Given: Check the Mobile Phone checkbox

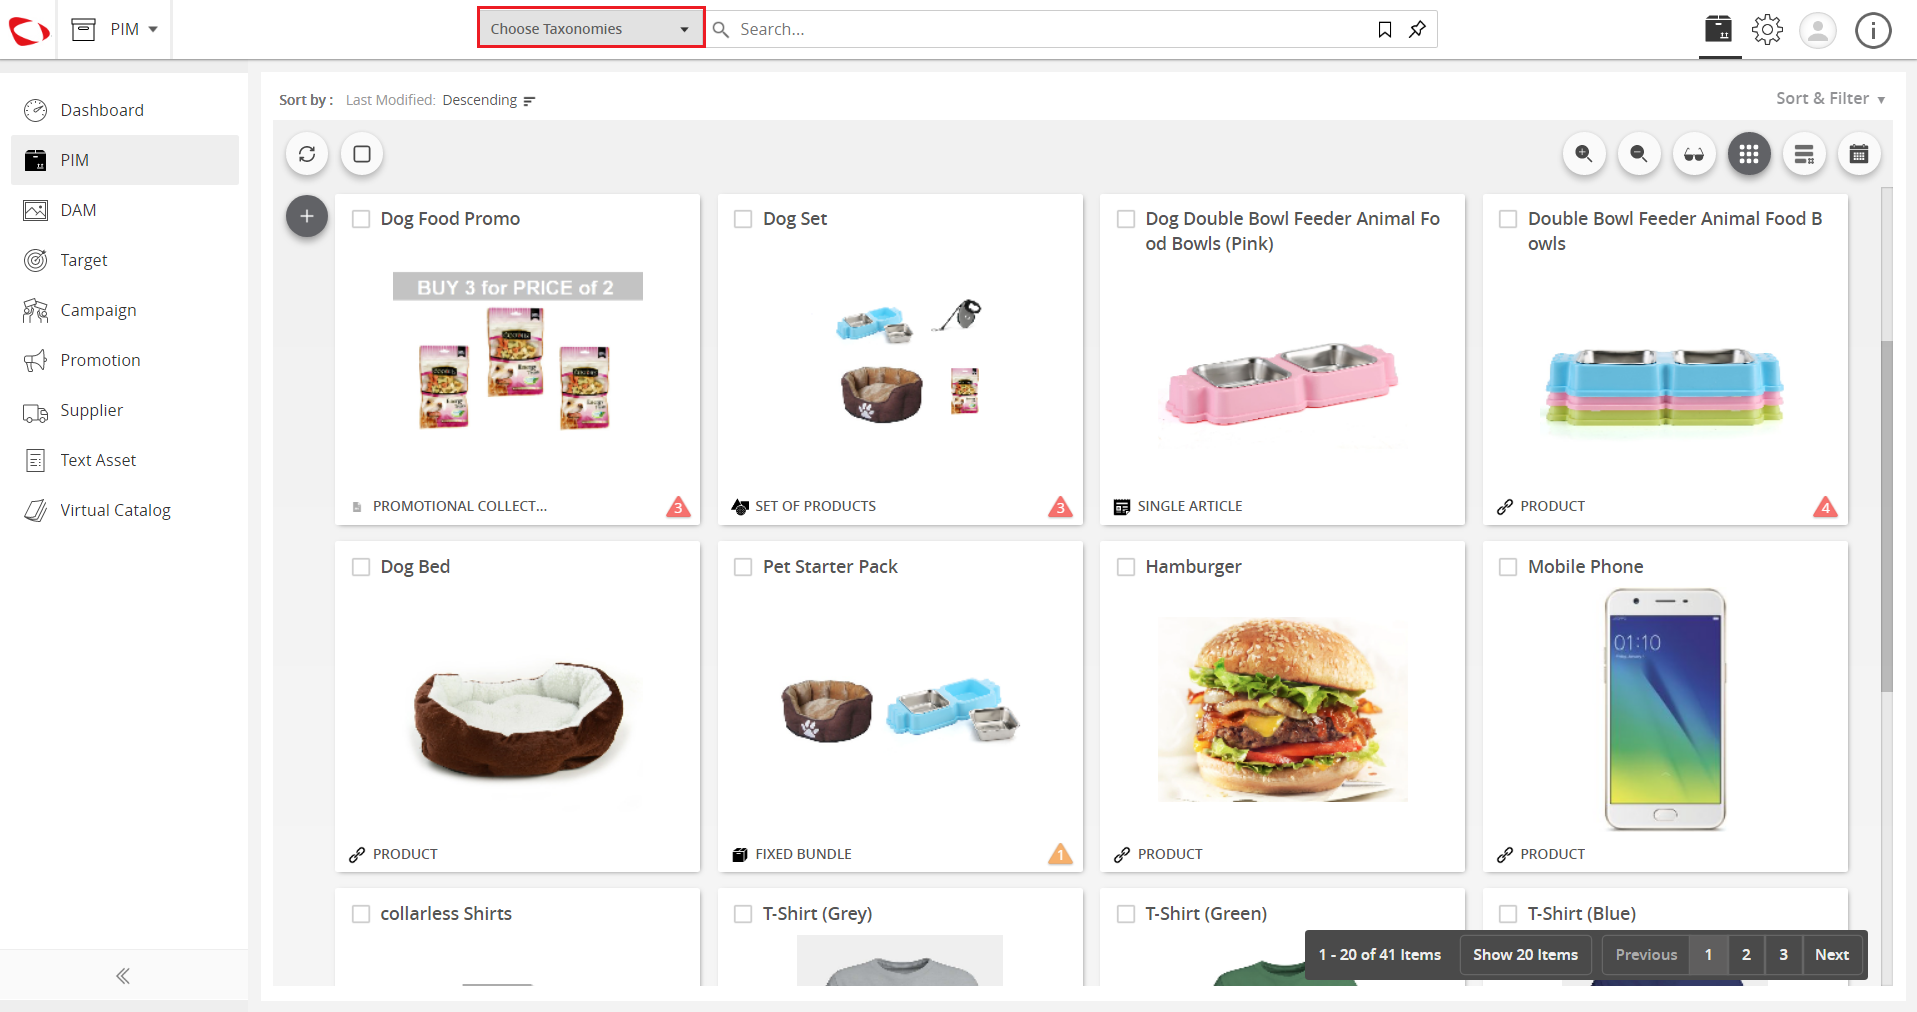Looking at the screenshot, I should tap(1508, 567).
